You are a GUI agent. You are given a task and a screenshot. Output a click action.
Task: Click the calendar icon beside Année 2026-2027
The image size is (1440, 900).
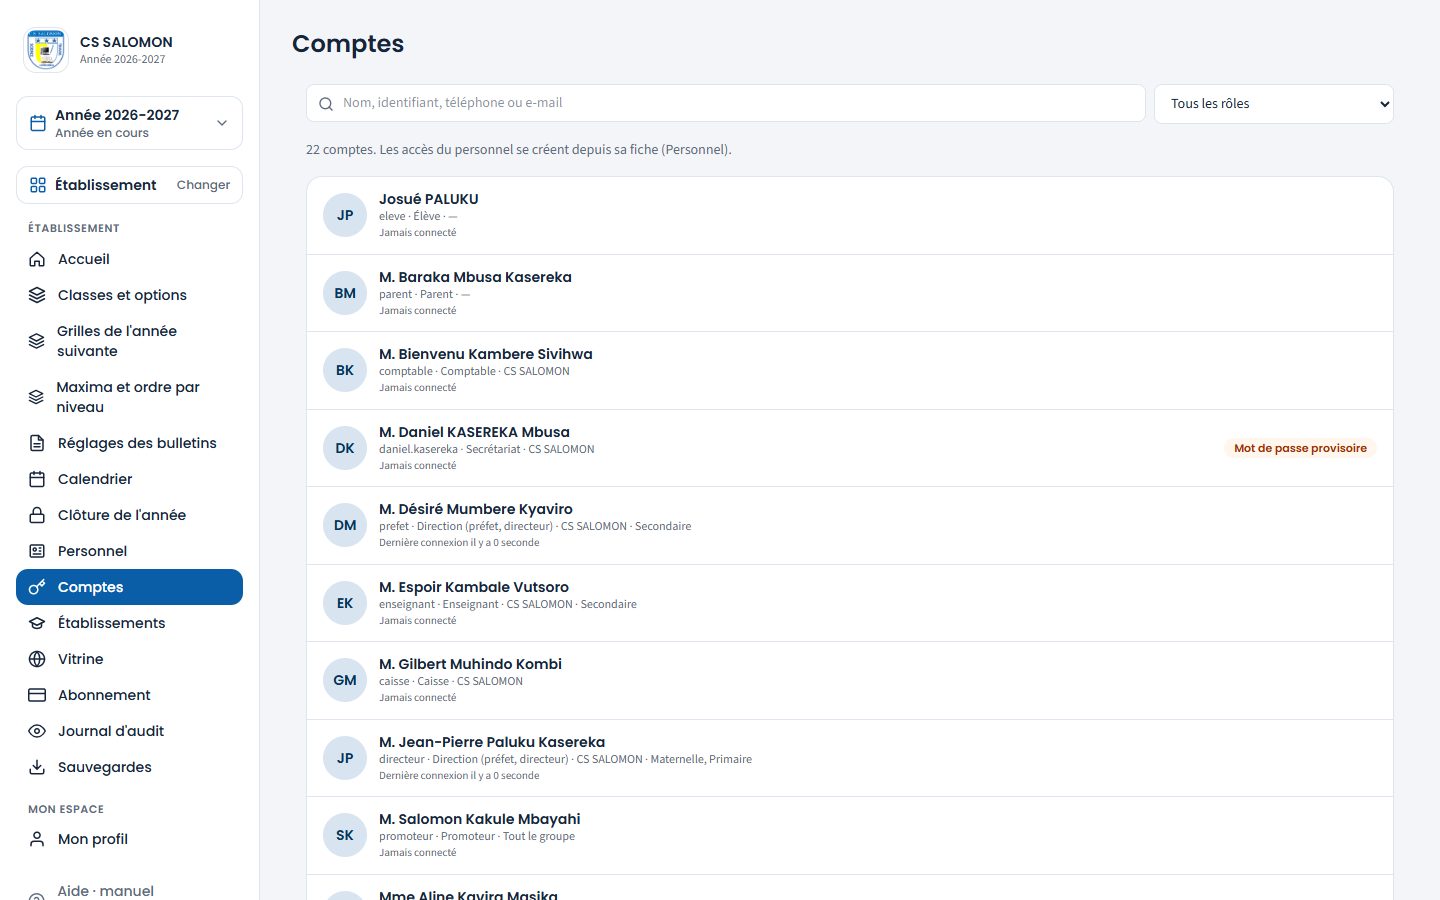click(38, 123)
